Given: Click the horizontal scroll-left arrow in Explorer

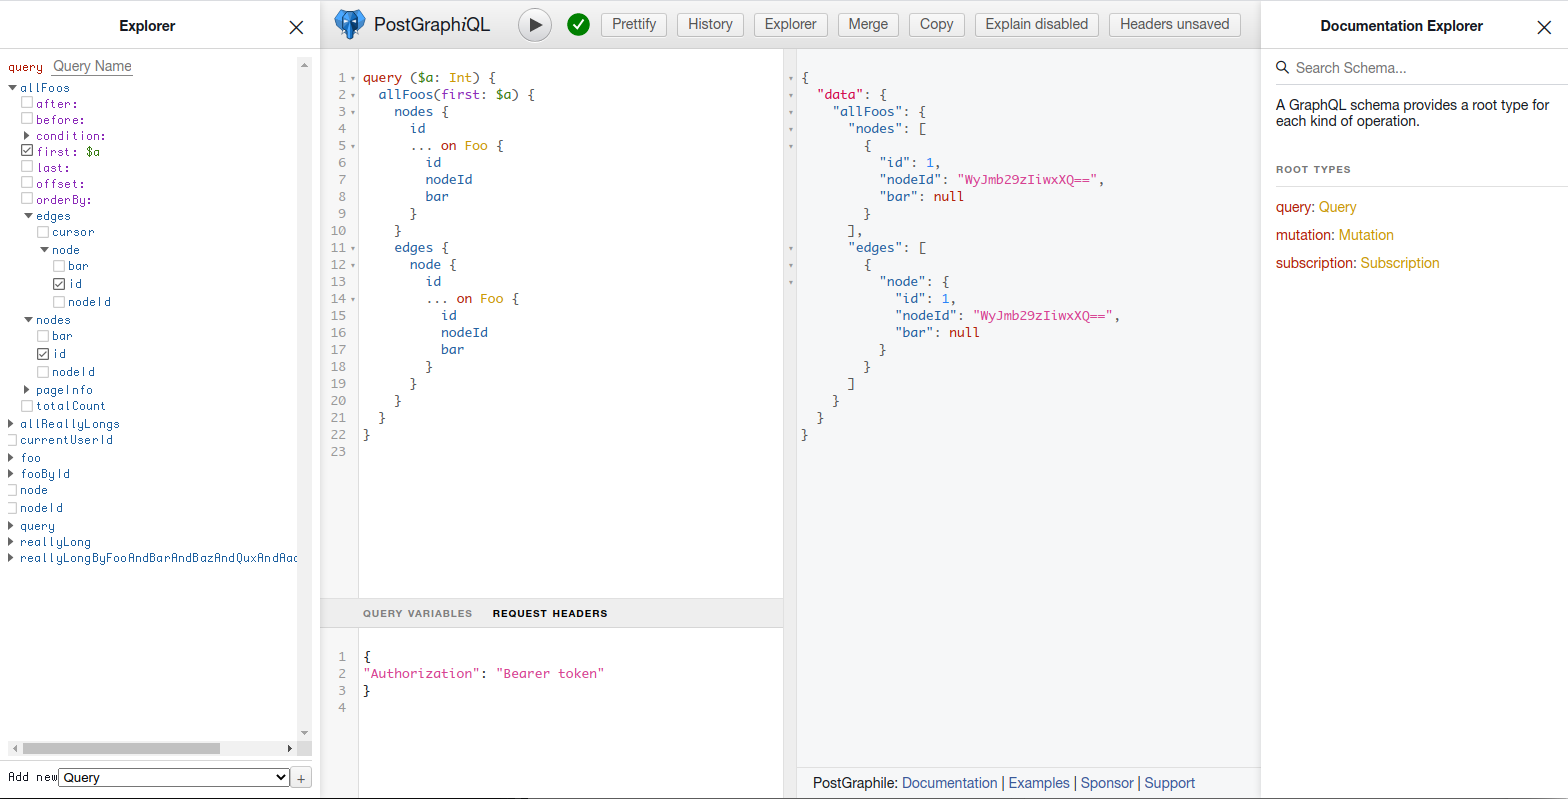Looking at the screenshot, I should click(x=14, y=748).
